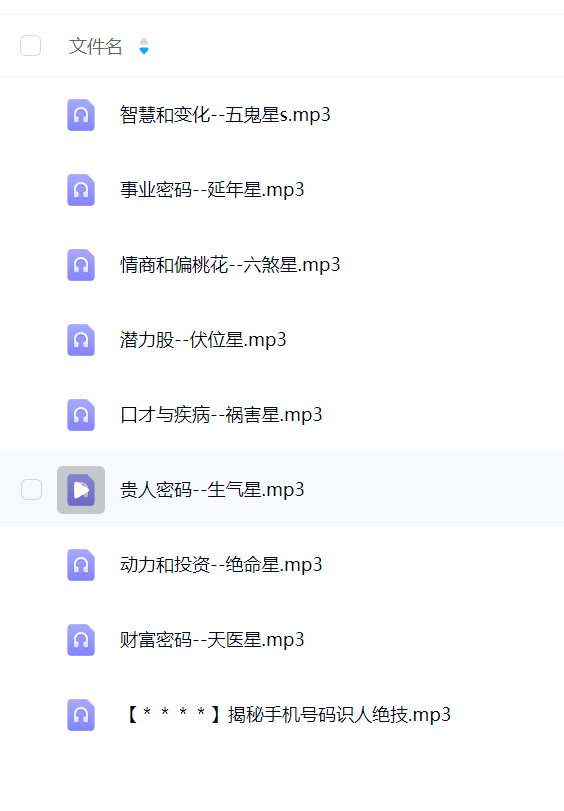Select file name 情商和偏桃花--六煞星.mp3
Viewport: 564px width, 811px height.
click(230, 265)
